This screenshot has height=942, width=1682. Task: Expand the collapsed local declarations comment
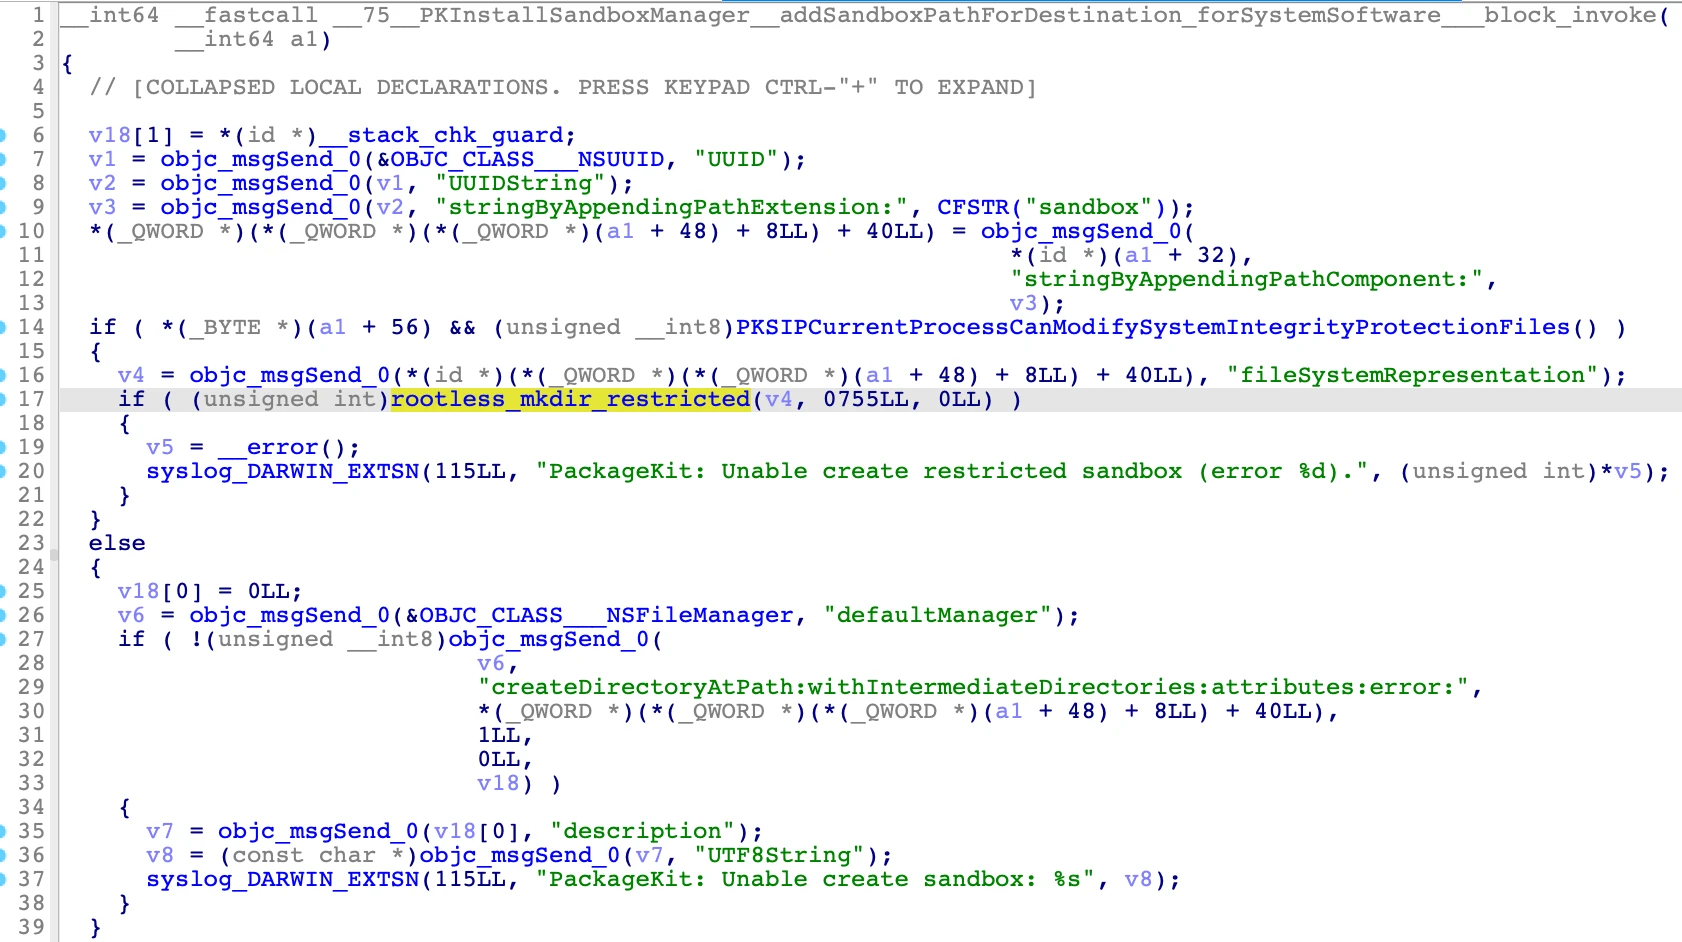[563, 87]
